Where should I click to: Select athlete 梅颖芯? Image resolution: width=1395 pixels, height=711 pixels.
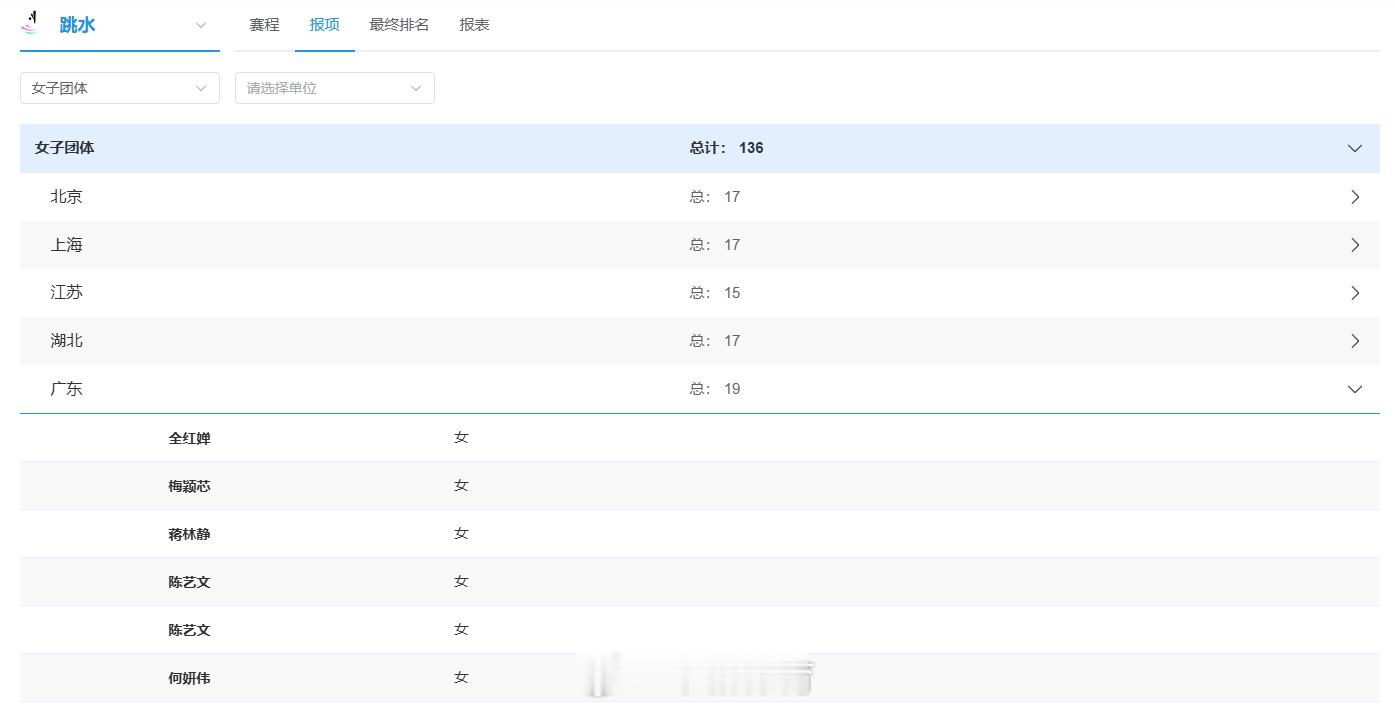(x=189, y=486)
